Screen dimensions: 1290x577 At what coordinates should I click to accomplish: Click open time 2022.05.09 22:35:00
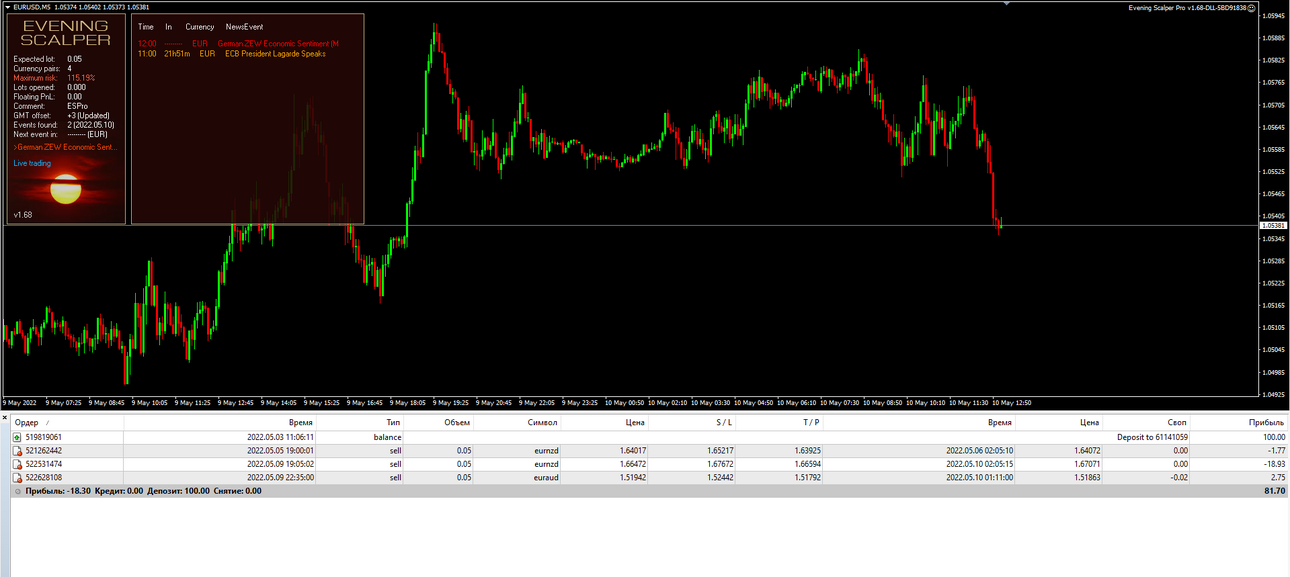pyautogui.click(x=280, y=478)
